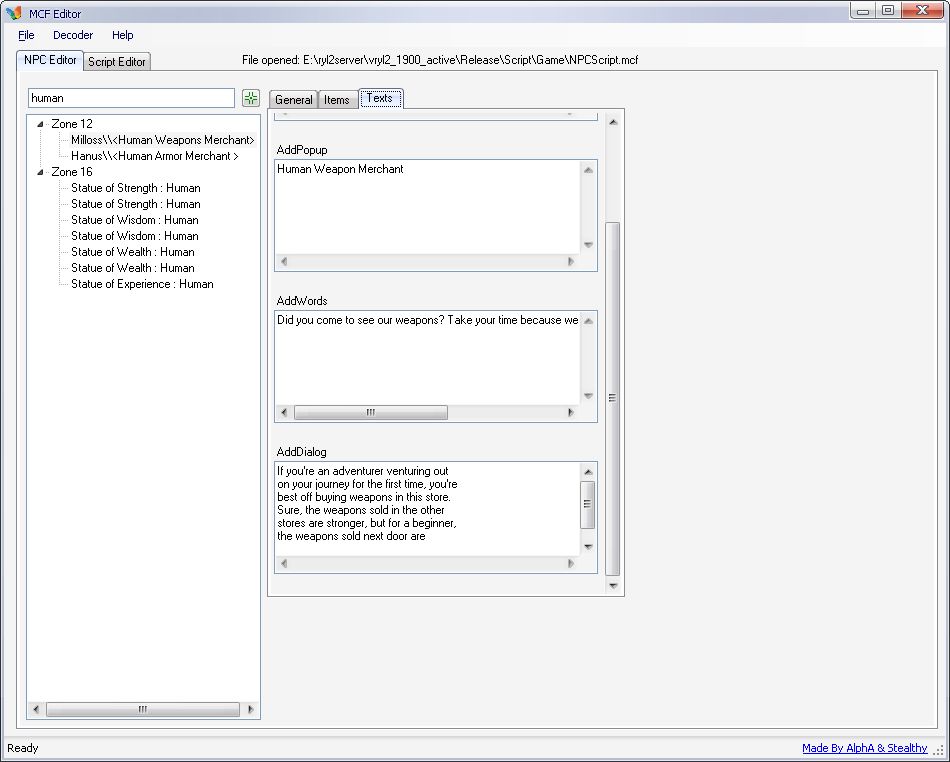Click the AddDialog vertical scrollbar down arrow
This screenshot has height=762, width=950.
click(588, 546)
